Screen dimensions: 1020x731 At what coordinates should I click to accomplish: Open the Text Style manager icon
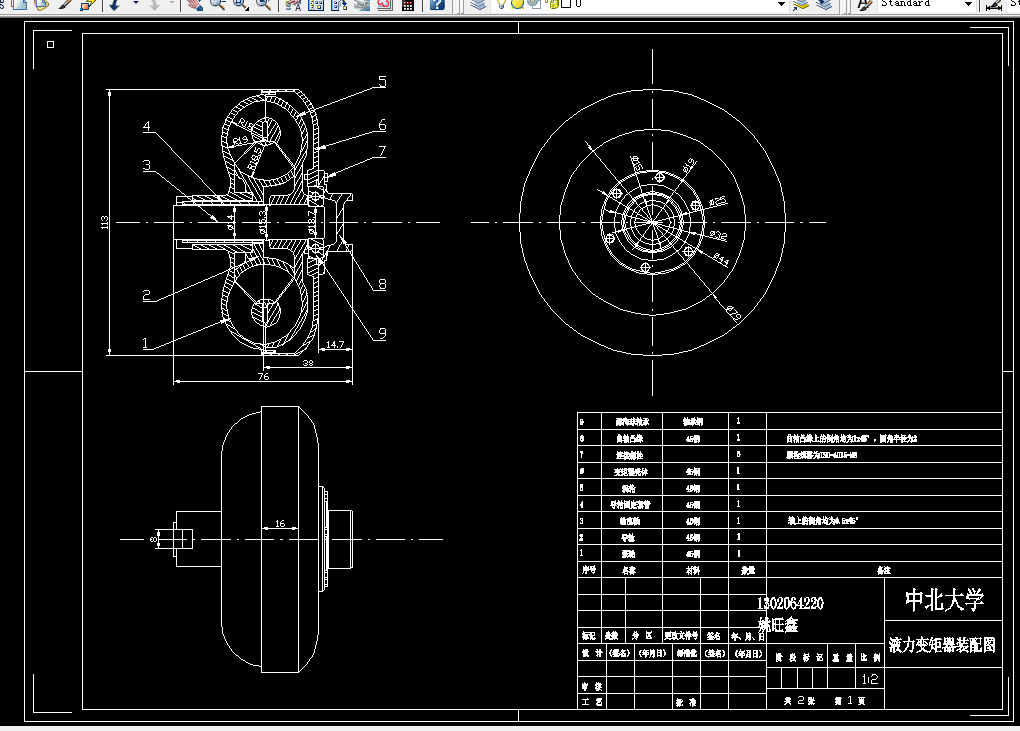pos(865,5)
